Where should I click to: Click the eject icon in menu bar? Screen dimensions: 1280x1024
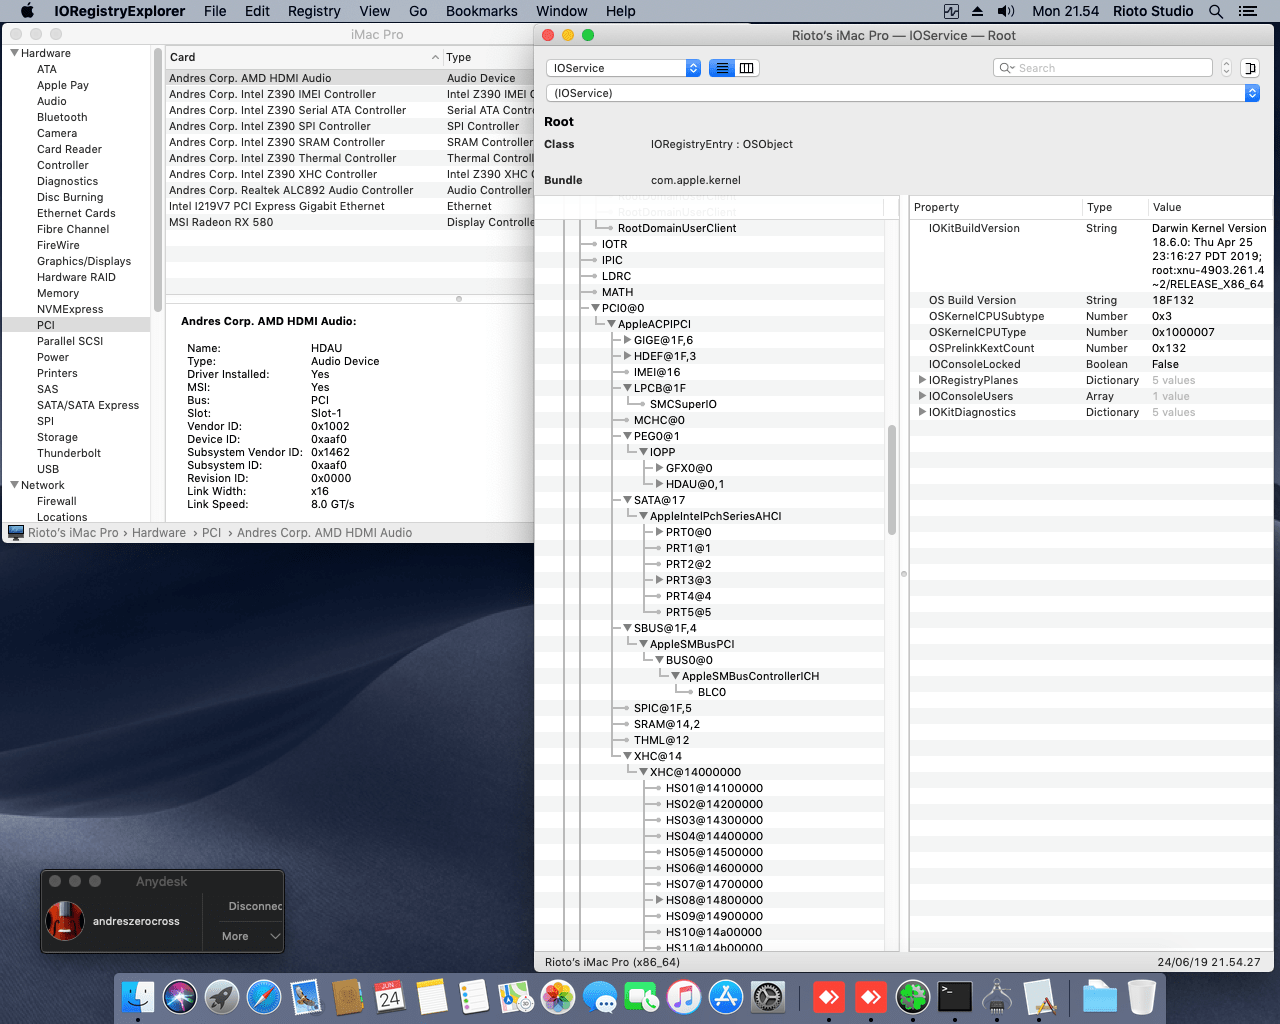click(977, 11)
